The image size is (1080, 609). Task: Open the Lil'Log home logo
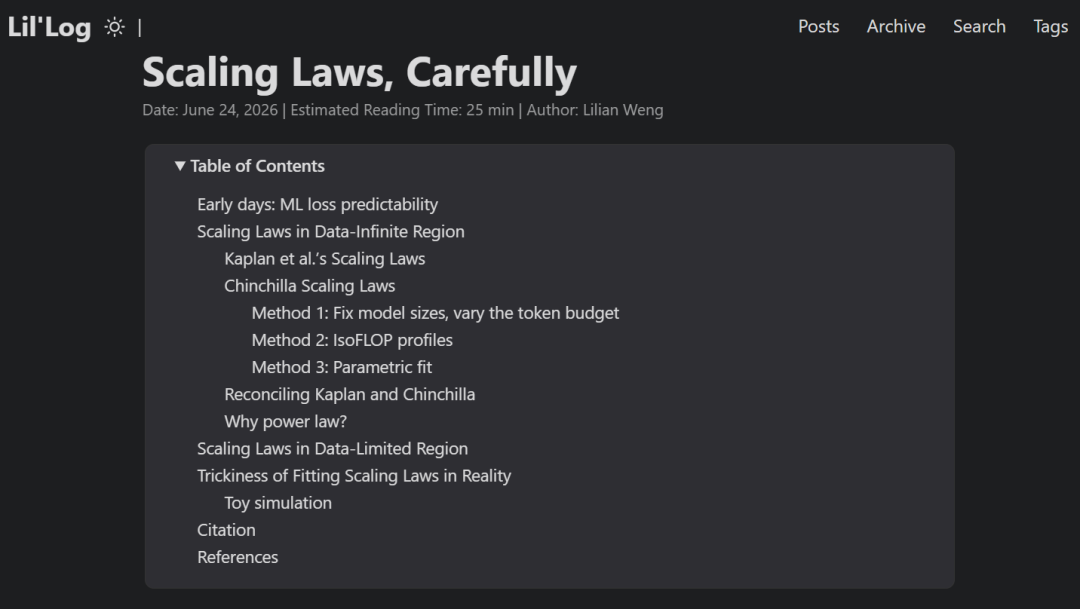[49, 27]
